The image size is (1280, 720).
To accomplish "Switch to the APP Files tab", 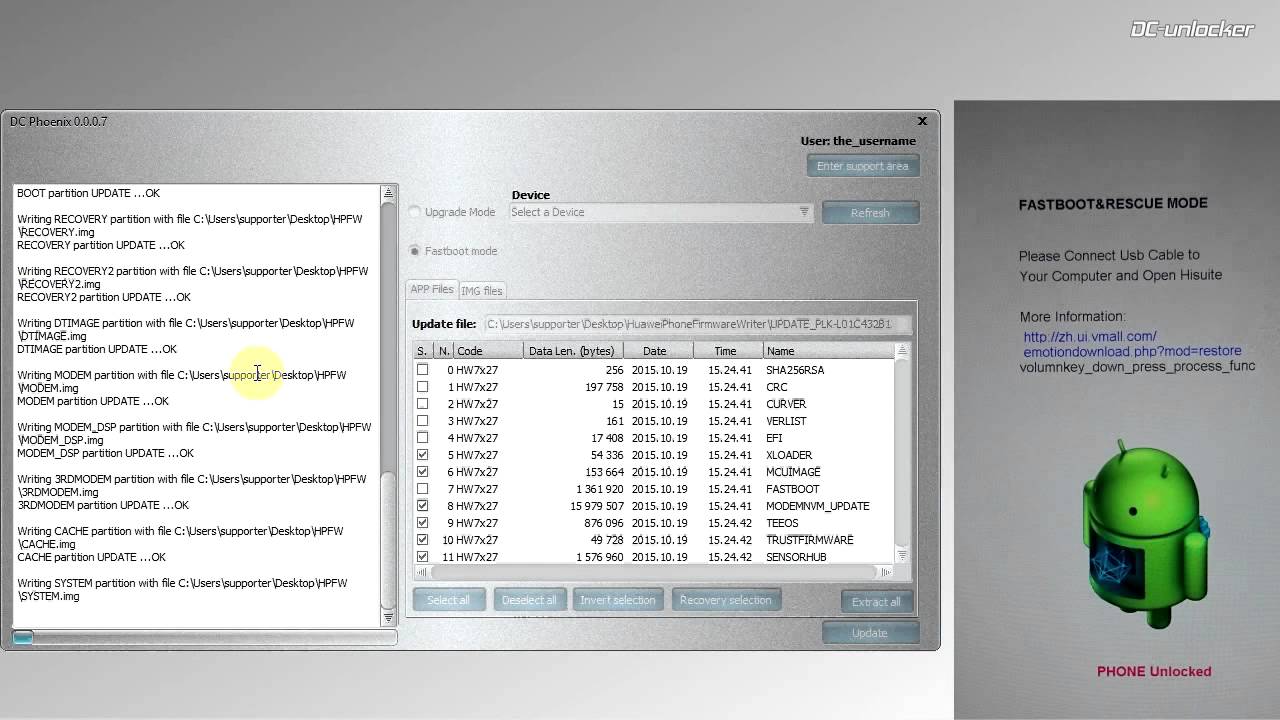I will tap(432, 289).
